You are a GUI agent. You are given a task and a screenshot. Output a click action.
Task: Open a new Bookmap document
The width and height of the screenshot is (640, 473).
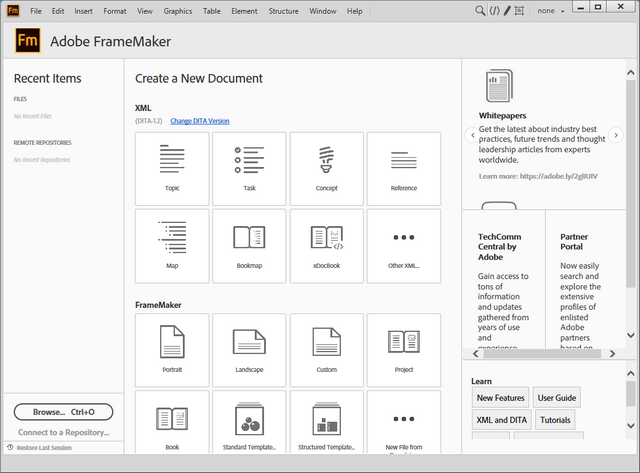coord(249,244)
